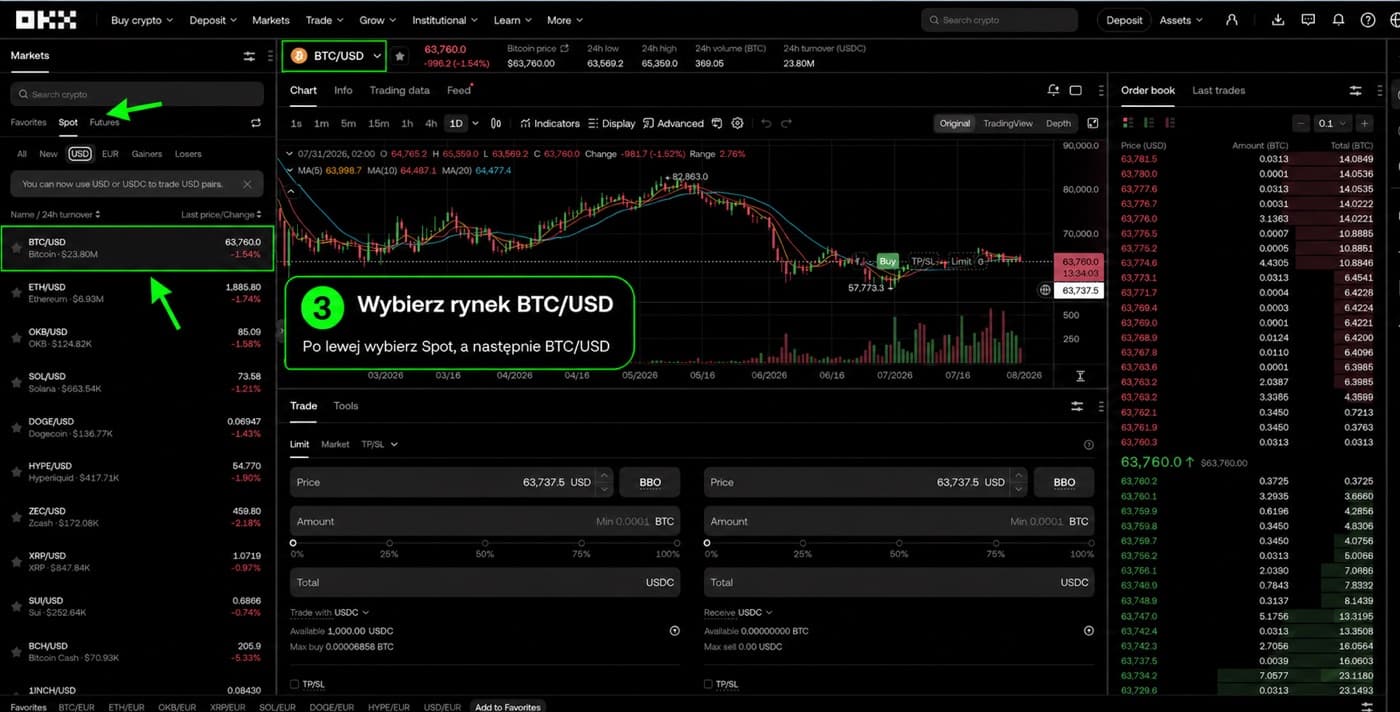Switch to Last trades tab
This screenshot has height=712, width=1400.
[x=1218, y=90]
